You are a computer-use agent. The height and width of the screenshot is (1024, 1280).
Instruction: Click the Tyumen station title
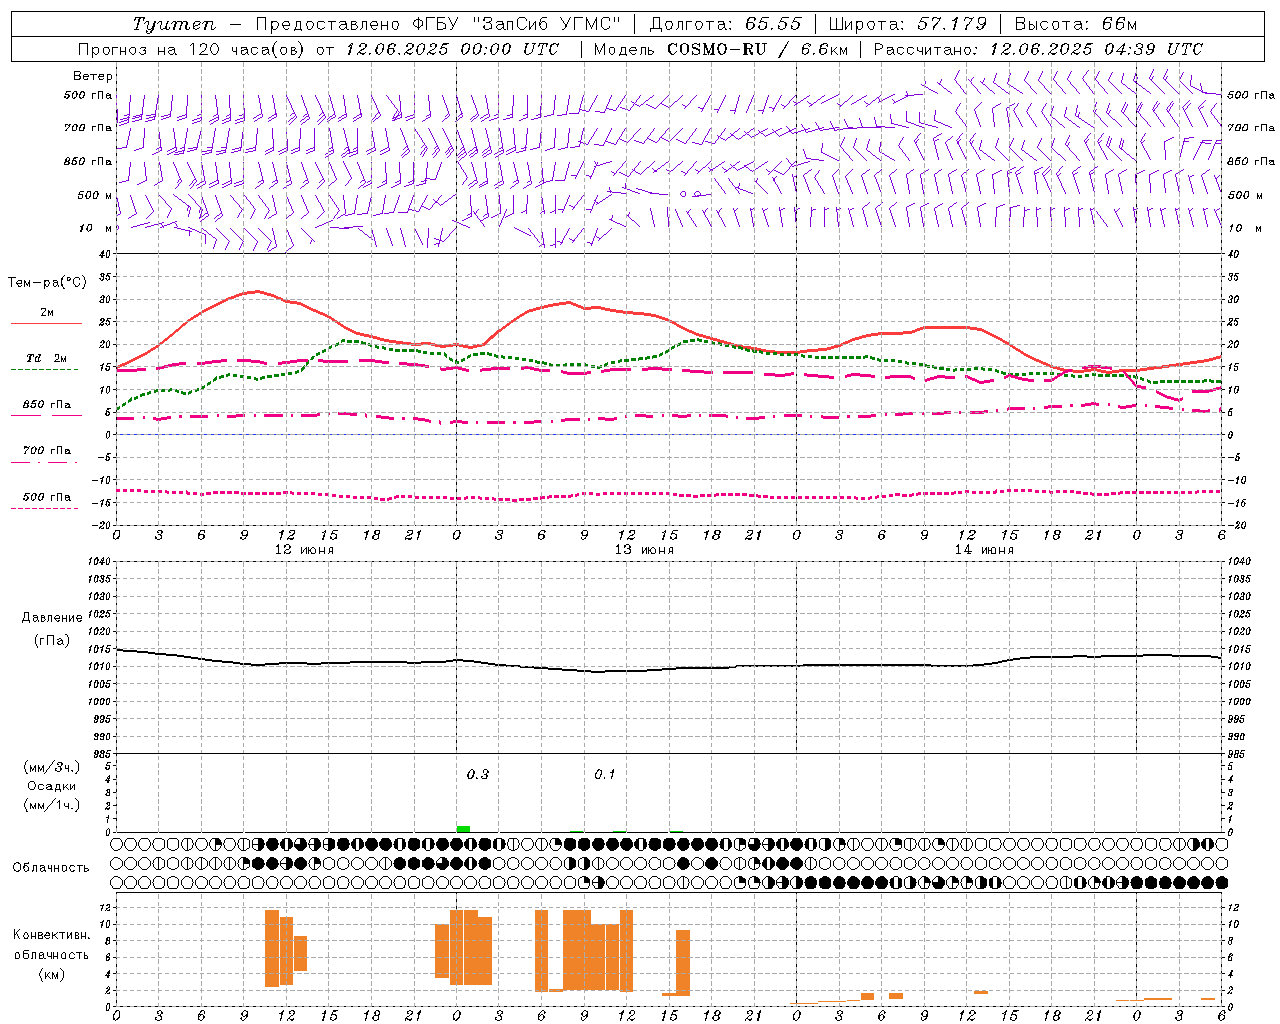pyautogui.click(x=173, y=24)
